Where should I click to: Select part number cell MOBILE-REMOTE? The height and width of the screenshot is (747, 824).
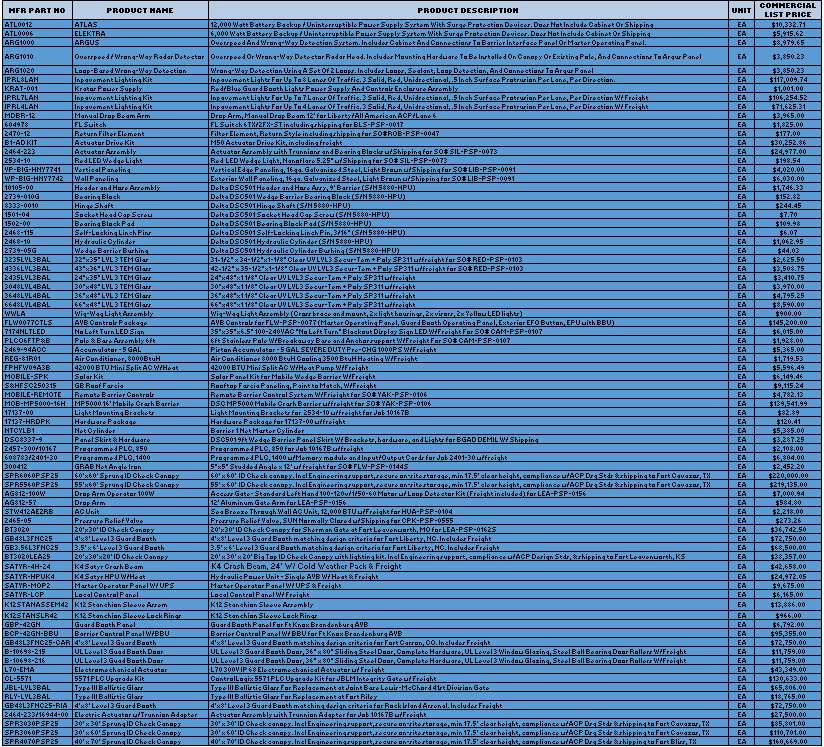[x=37, y=395]
